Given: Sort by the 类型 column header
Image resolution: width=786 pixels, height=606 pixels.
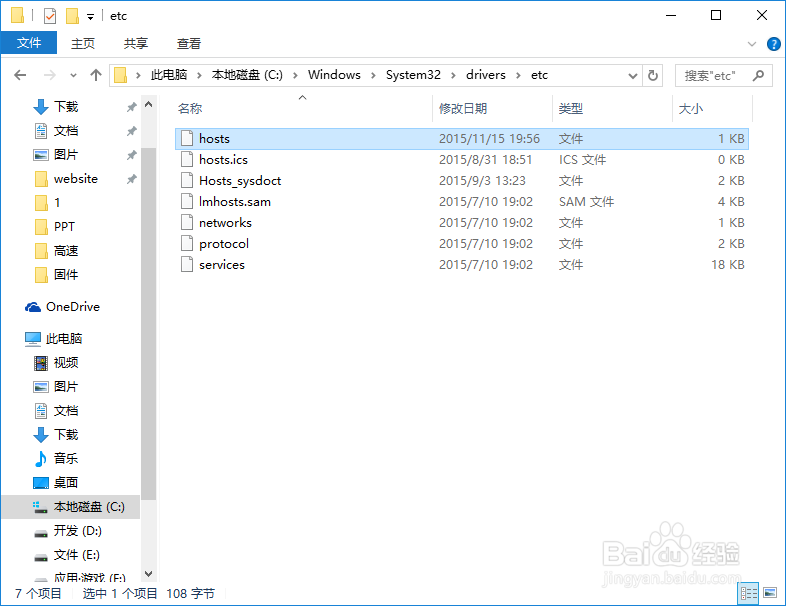Looking at the screenshot, I should click(x=613, y=108).
